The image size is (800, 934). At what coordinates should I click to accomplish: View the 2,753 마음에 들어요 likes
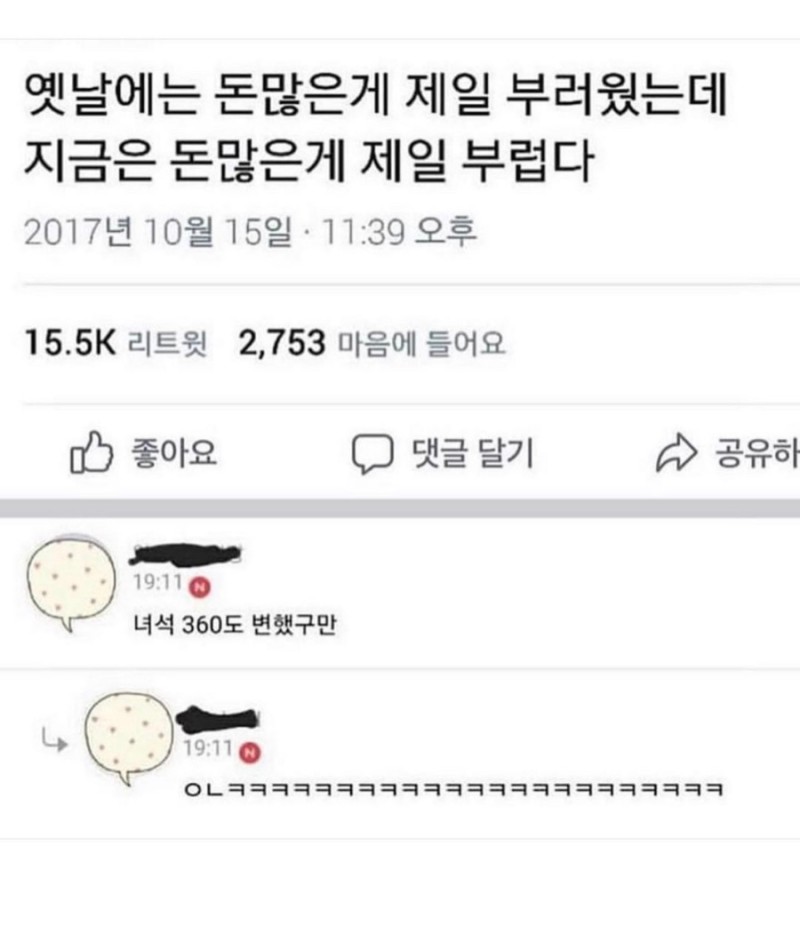click(x=372, y=343)
